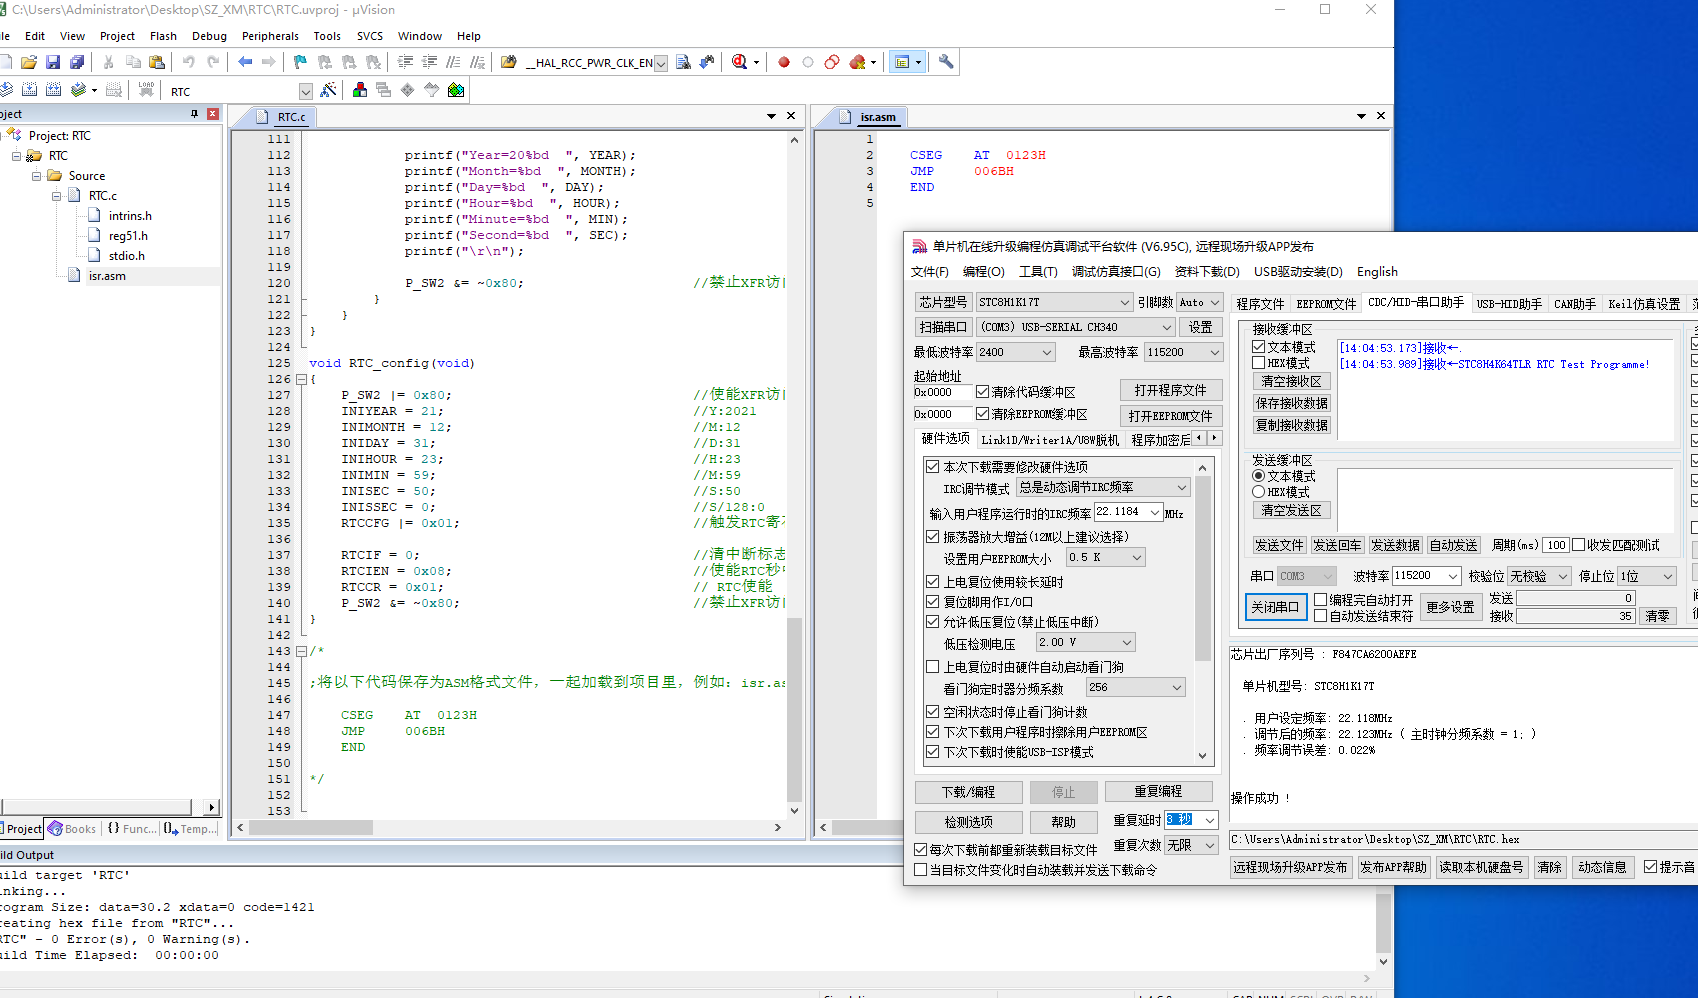
Task: Kill all breakpoints with the toolbar icon
Action: coord(857,62)
